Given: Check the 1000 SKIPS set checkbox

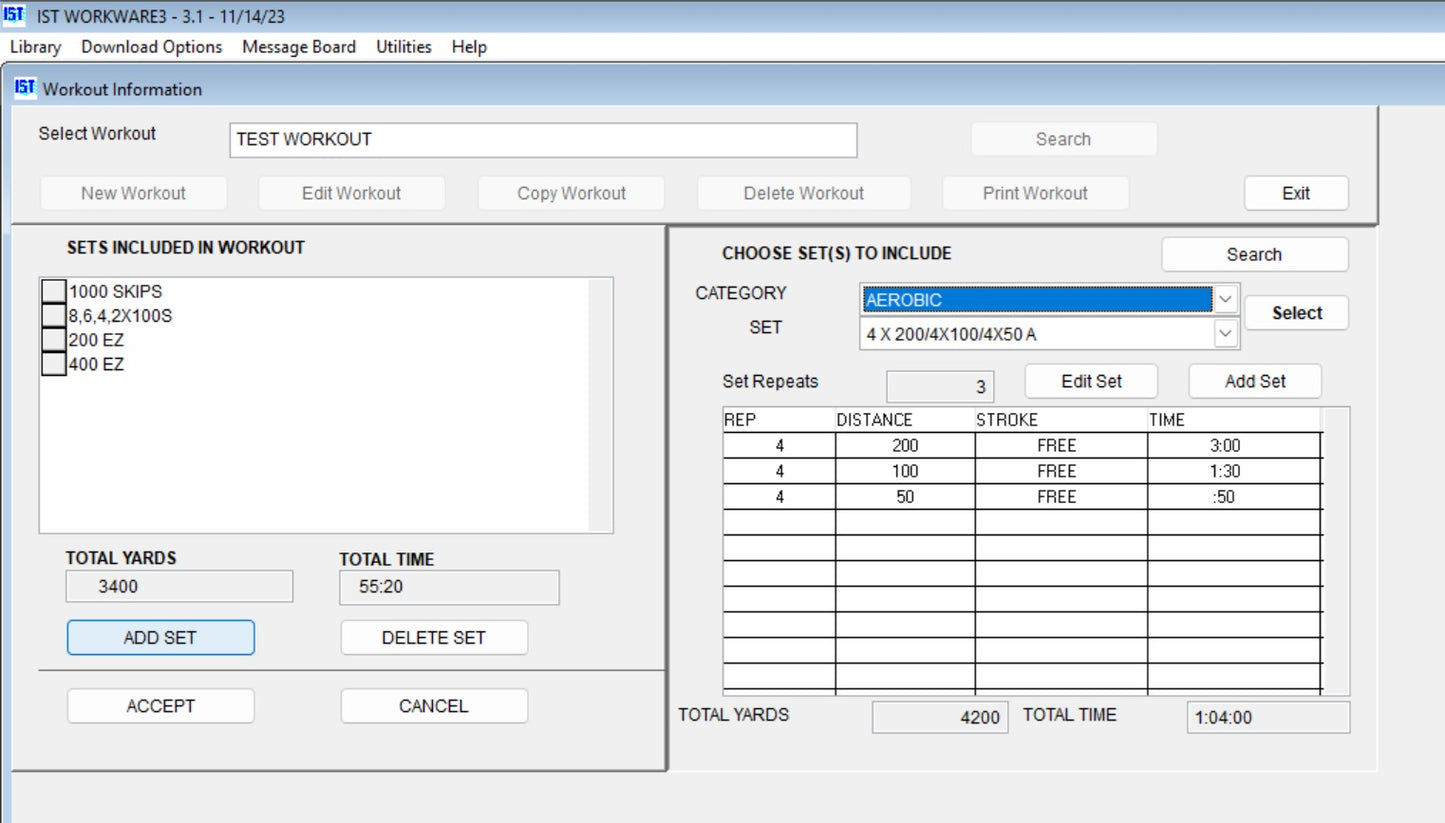Looking at the screenshot, I should coord(53,292).
